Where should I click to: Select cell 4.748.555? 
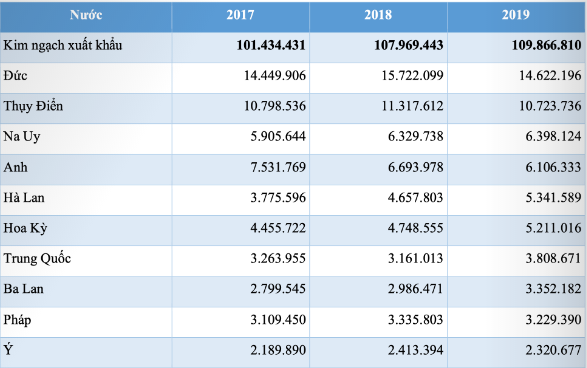416,228
